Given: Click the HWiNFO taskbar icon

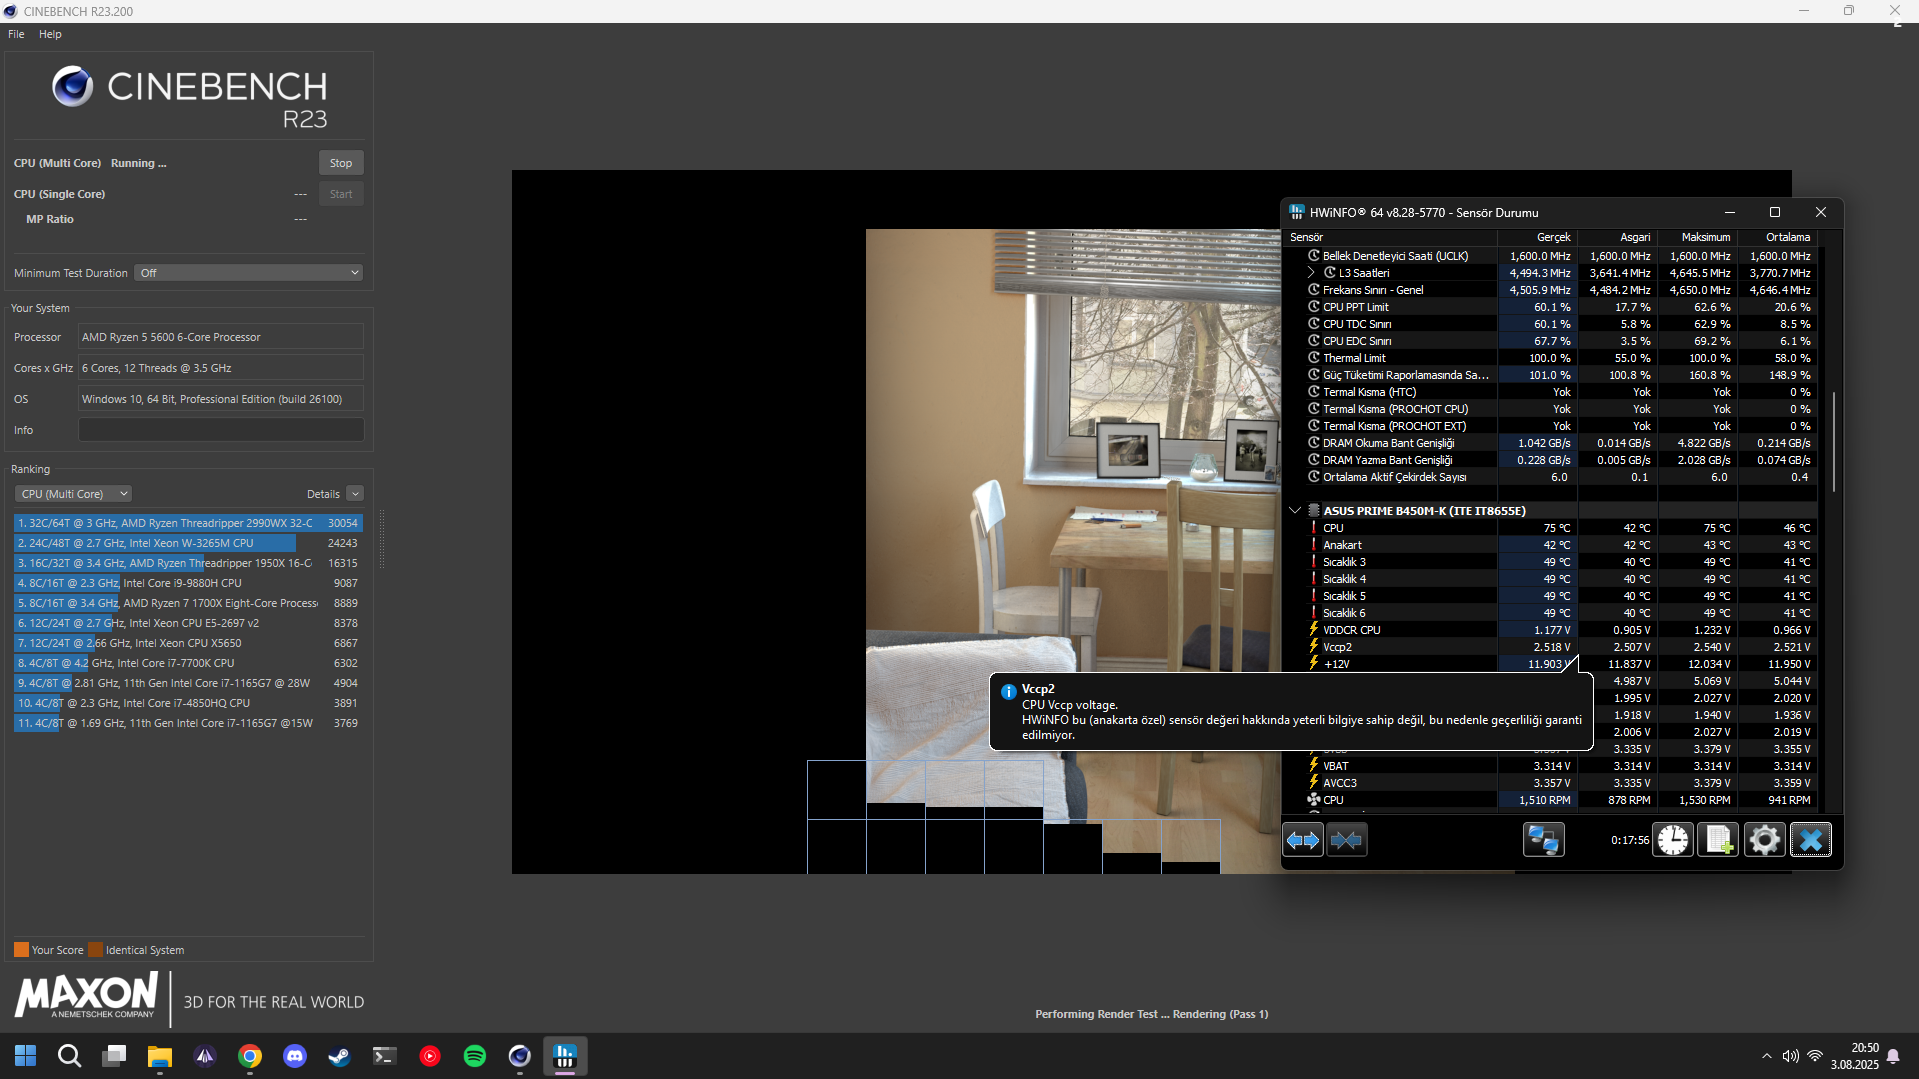Looking at the screenshot, I should pos(565,1056).
